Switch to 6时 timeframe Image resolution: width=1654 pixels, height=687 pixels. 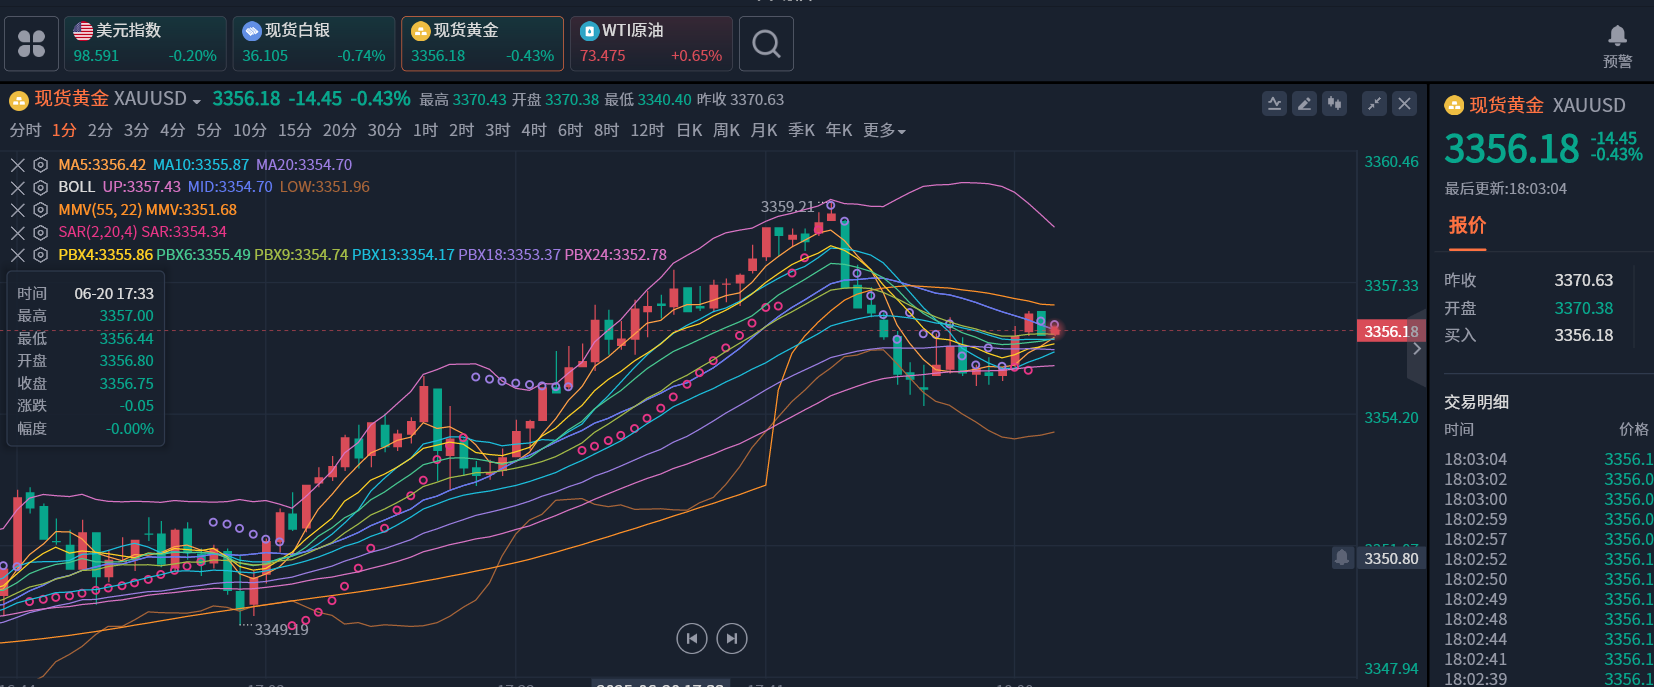tap(570, 131)
